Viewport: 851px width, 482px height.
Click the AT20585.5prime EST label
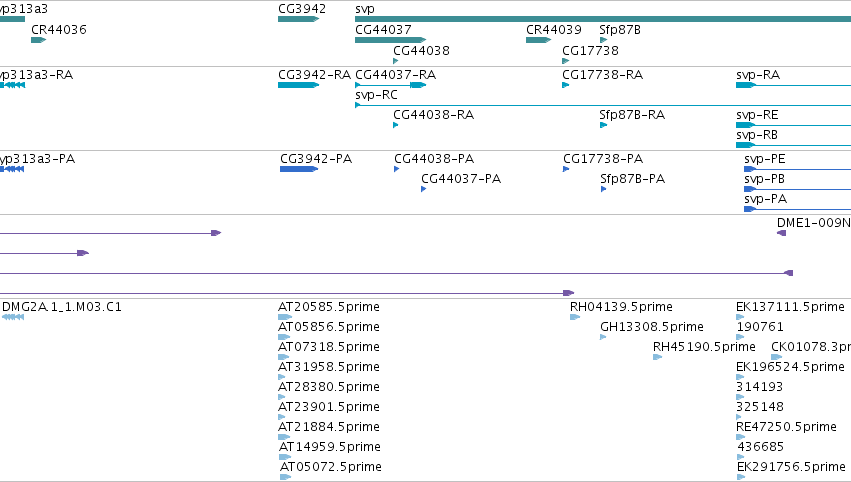(328, 307)
